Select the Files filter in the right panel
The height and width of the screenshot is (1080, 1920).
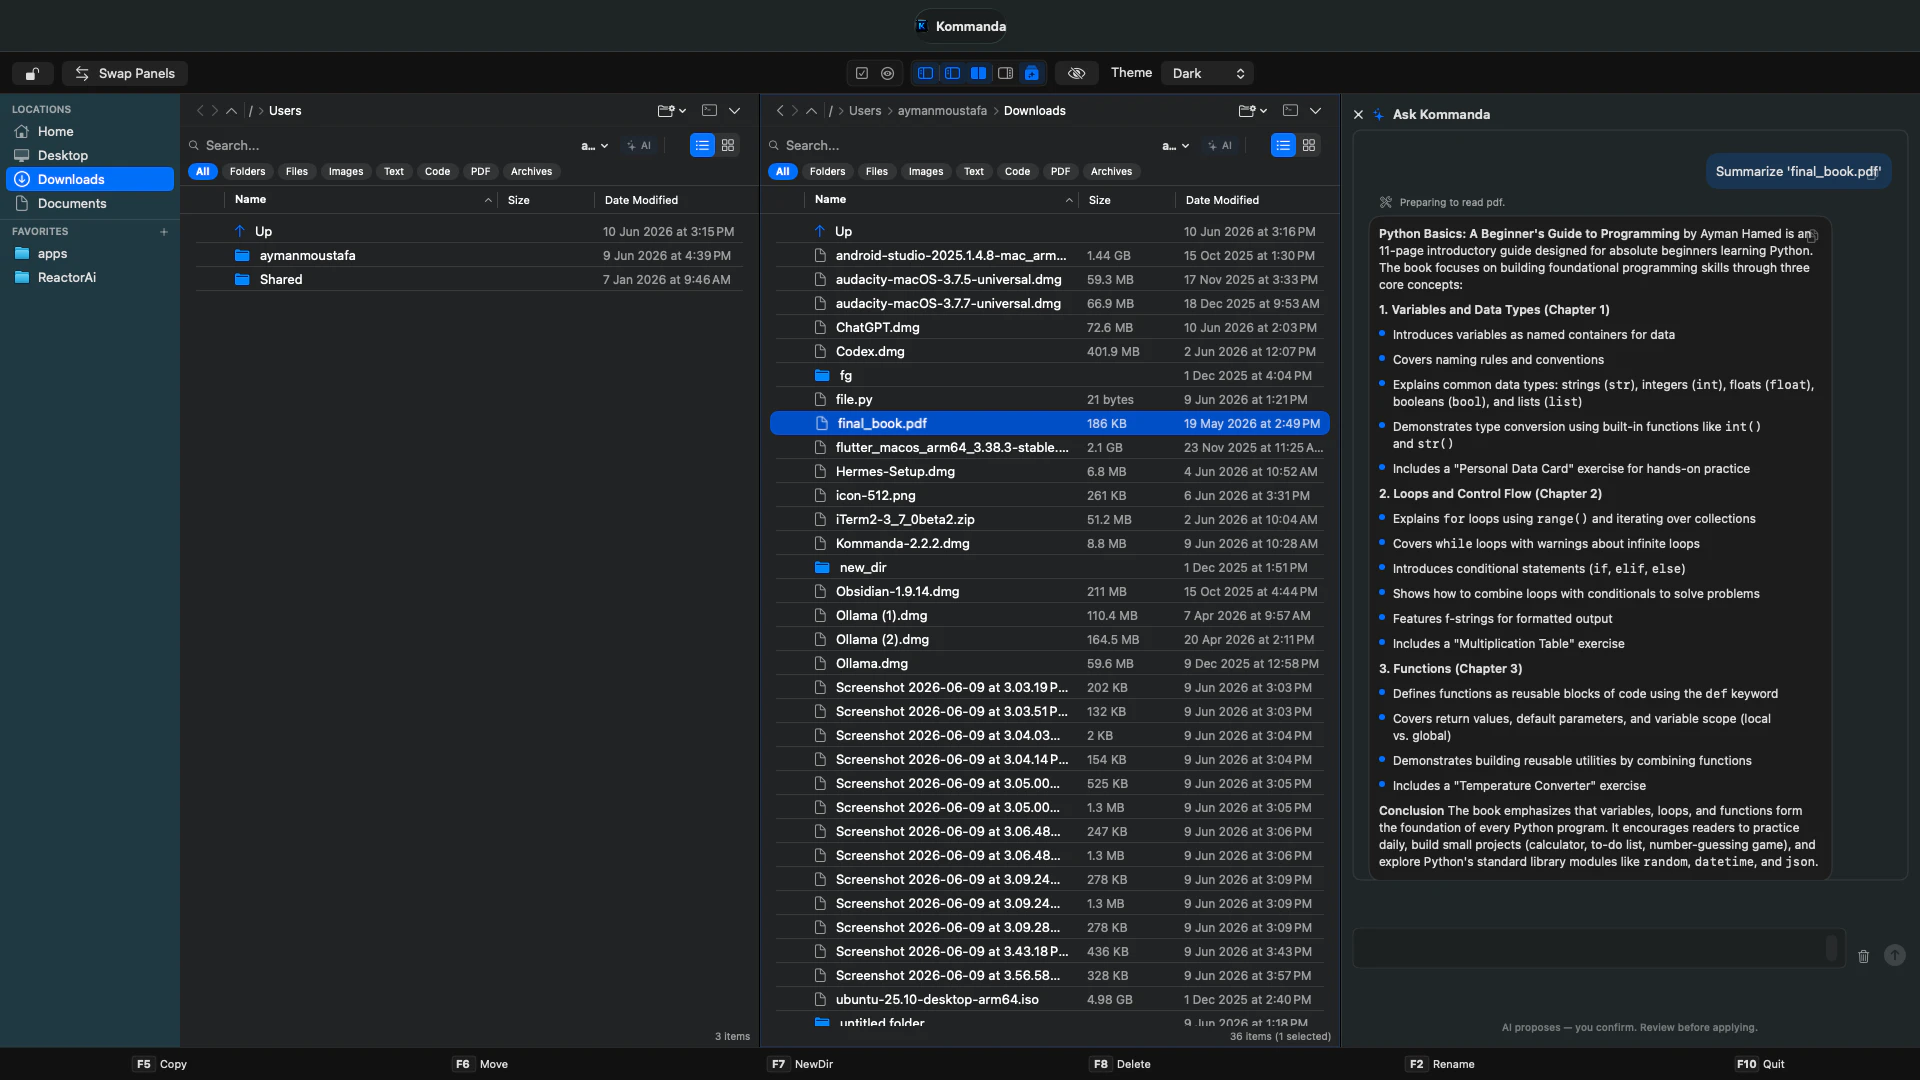click(x=877, y=172)
